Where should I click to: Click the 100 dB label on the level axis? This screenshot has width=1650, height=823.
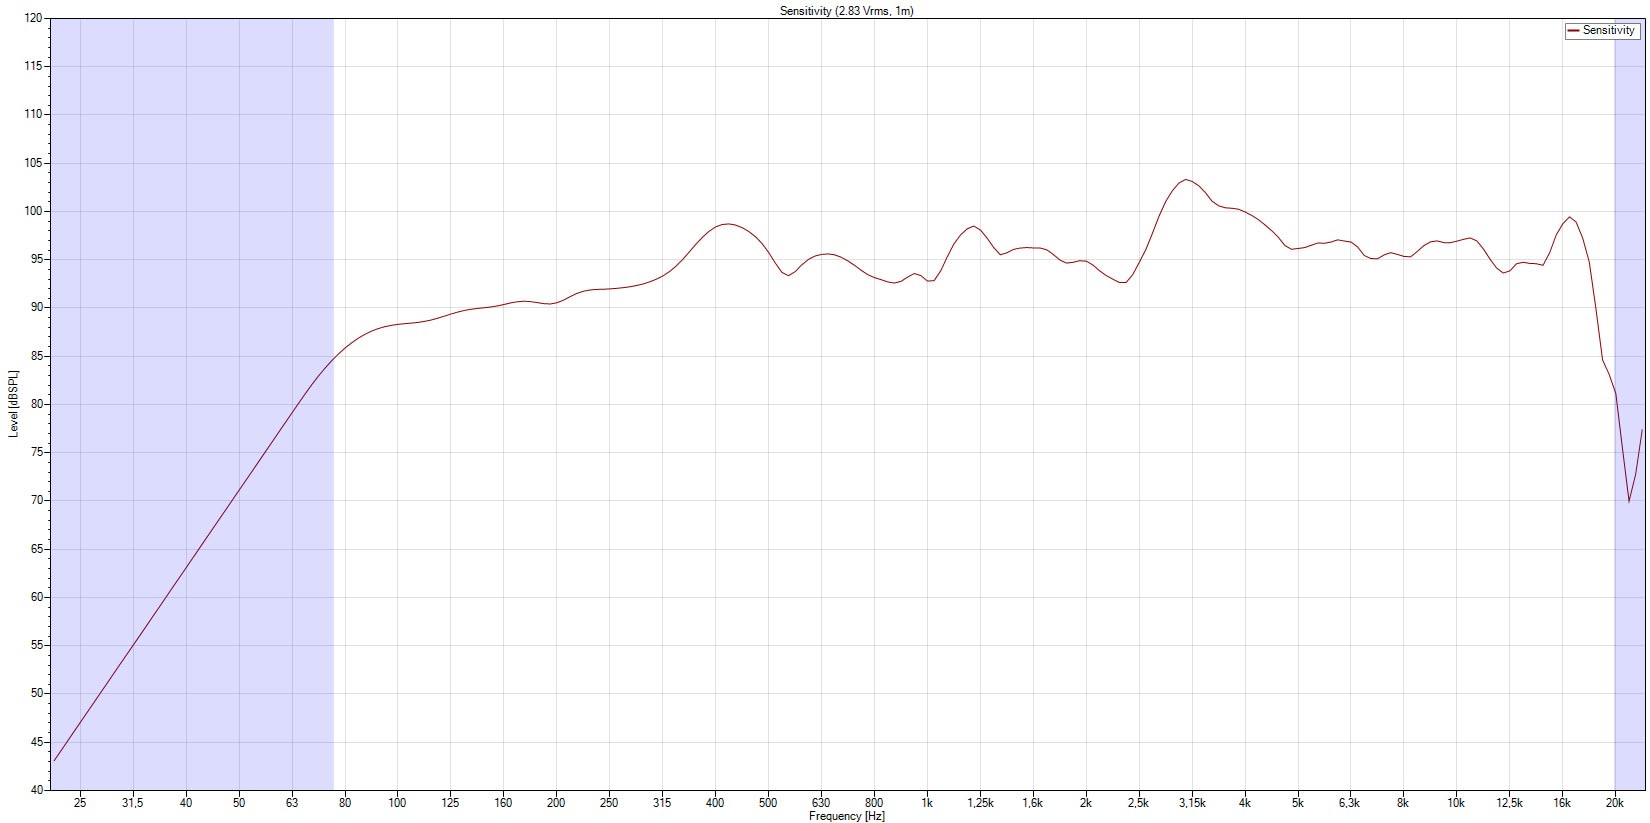pos(33,211)
